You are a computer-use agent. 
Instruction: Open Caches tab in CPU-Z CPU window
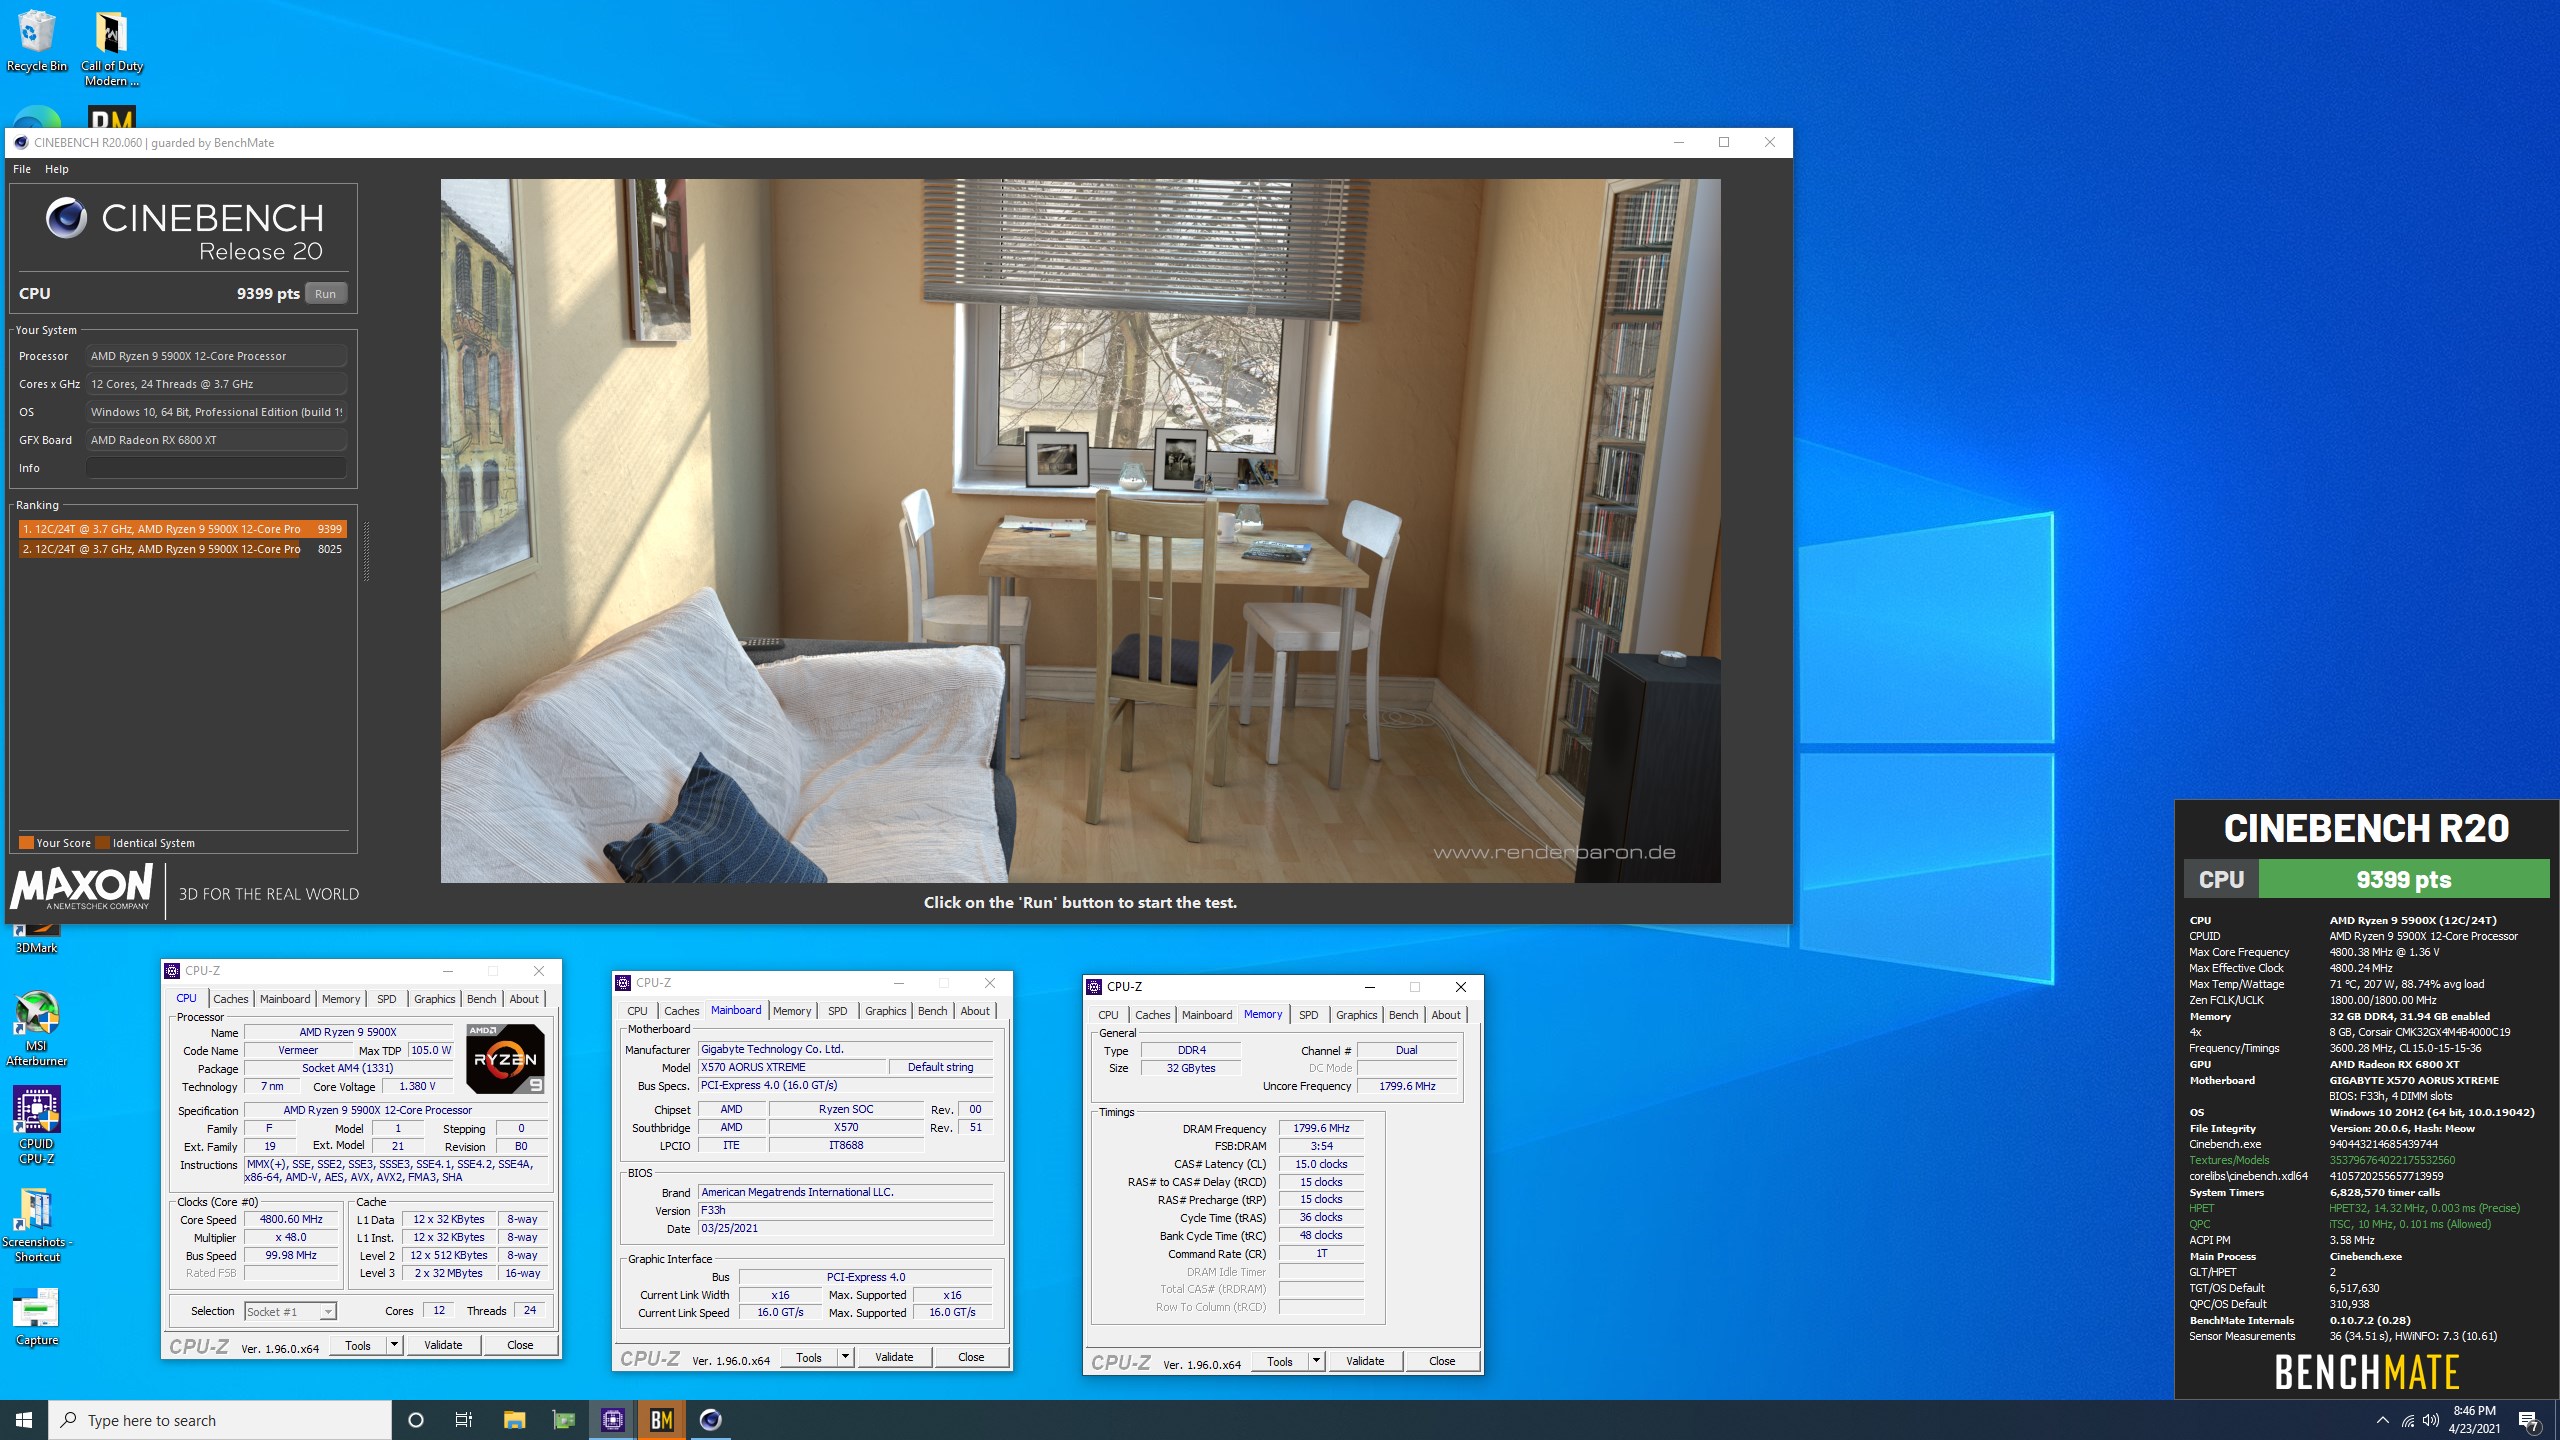point(230,999)
